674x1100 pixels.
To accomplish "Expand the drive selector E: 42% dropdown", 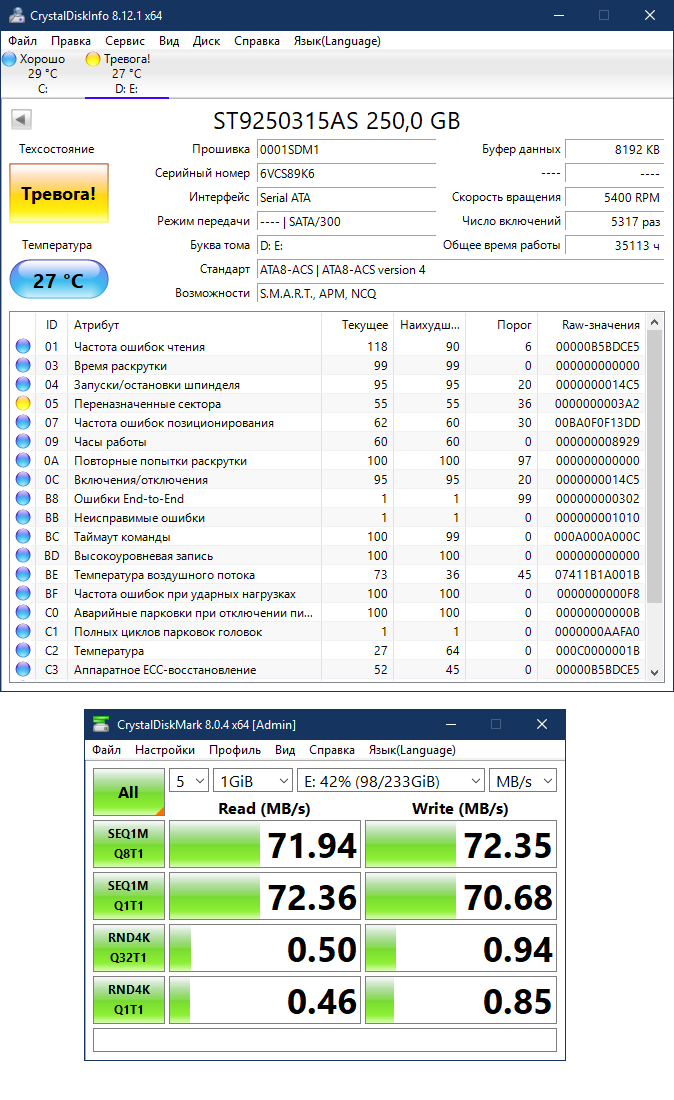I will [390, 780].
